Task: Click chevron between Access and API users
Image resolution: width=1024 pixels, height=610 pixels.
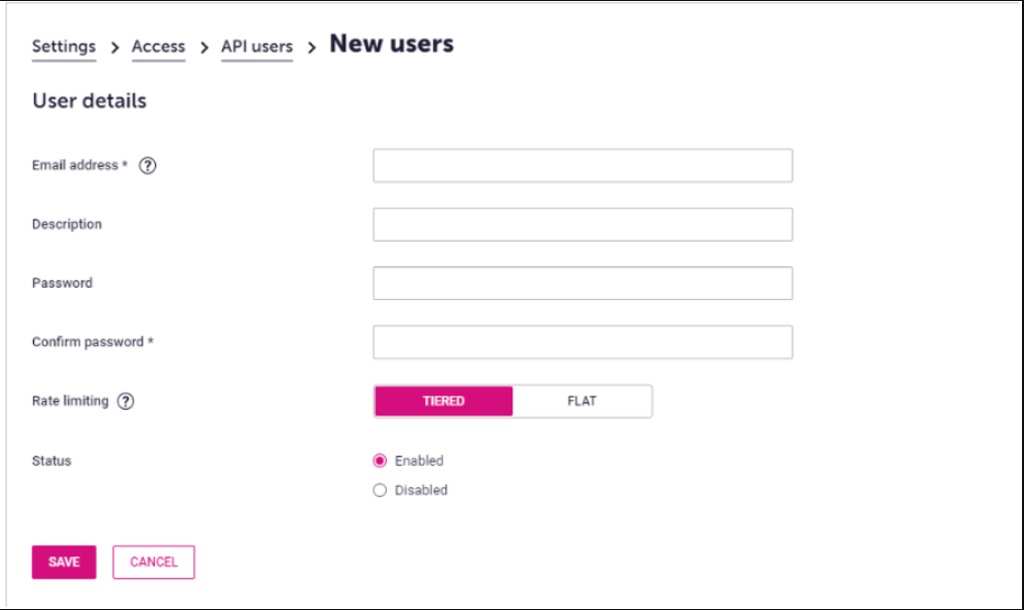Action: (203, 47)
